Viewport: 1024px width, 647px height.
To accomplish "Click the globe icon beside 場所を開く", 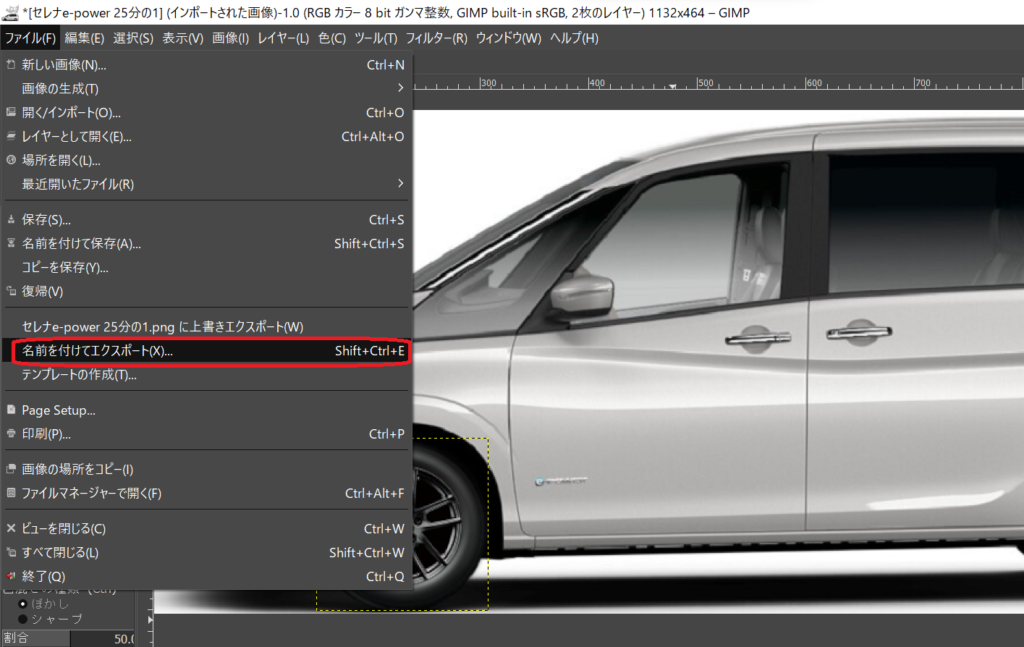I will pos(11,160).
